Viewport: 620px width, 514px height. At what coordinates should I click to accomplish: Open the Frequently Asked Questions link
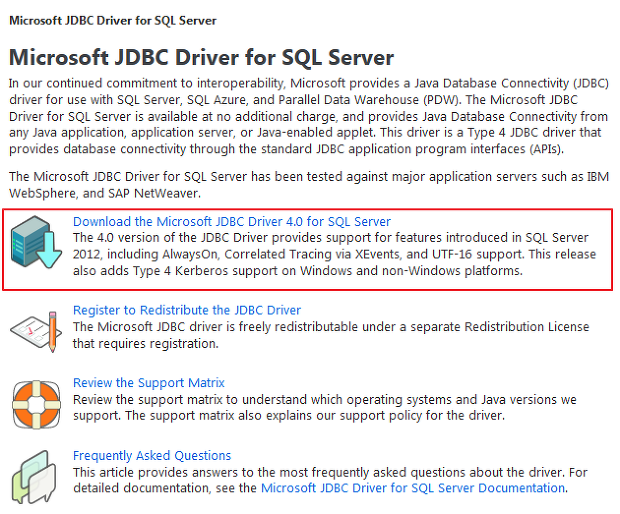click(152, 455)
